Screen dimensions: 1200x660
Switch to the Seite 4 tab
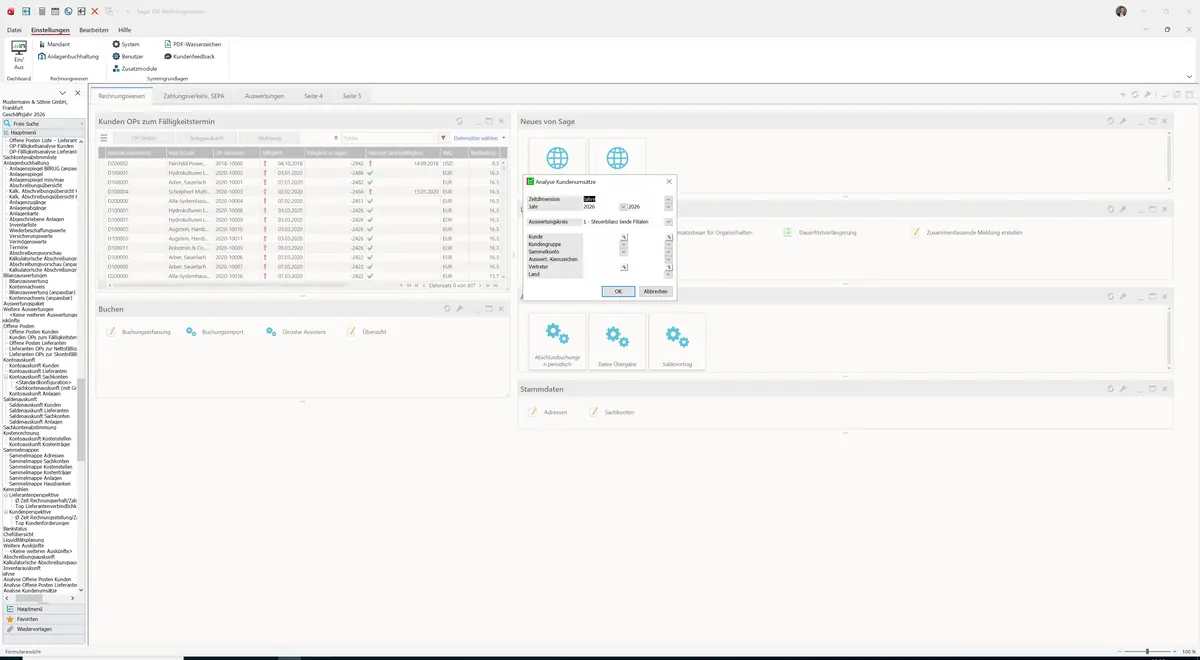coord(314,96)
